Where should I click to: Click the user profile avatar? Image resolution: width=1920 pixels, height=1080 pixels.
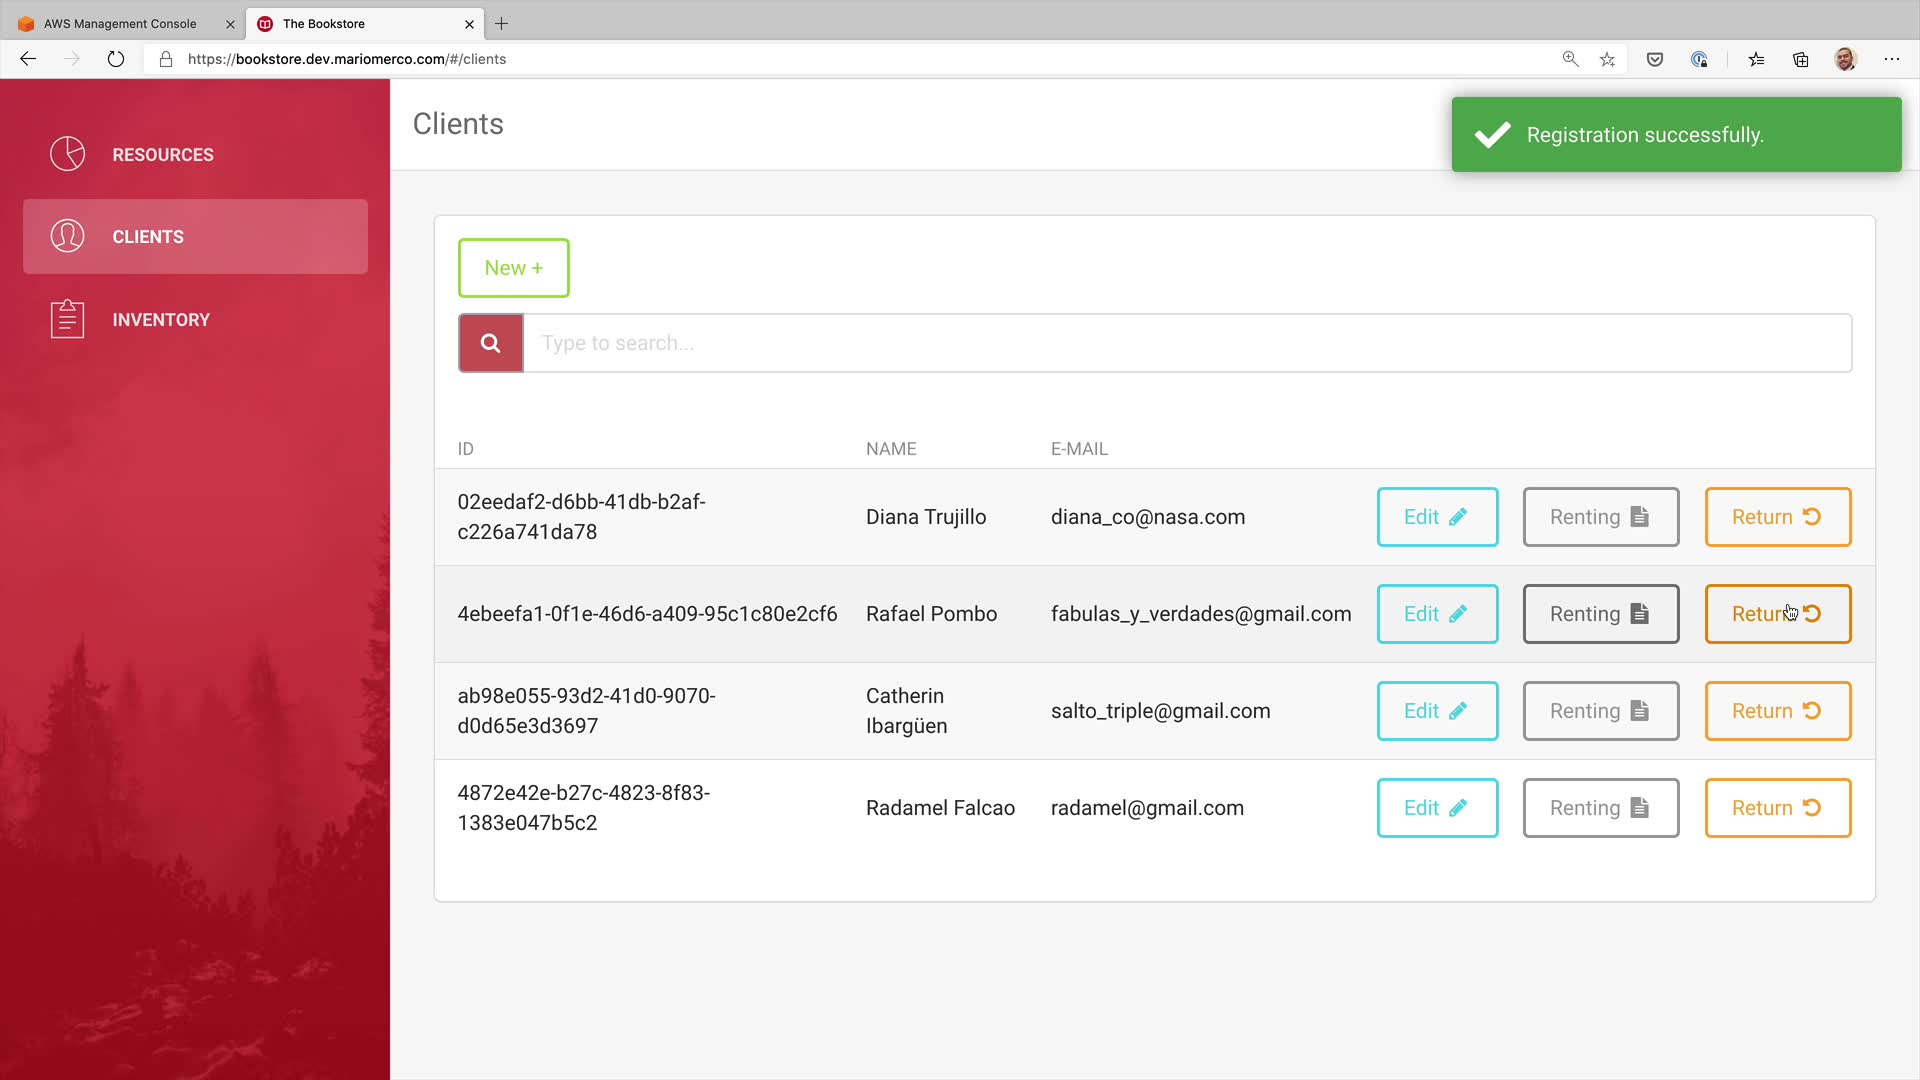(1845, 59)
